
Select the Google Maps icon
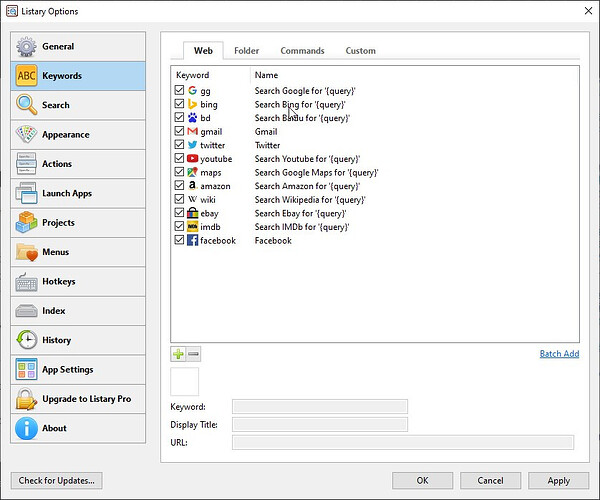pyautogui.click(x=192, y=172)
